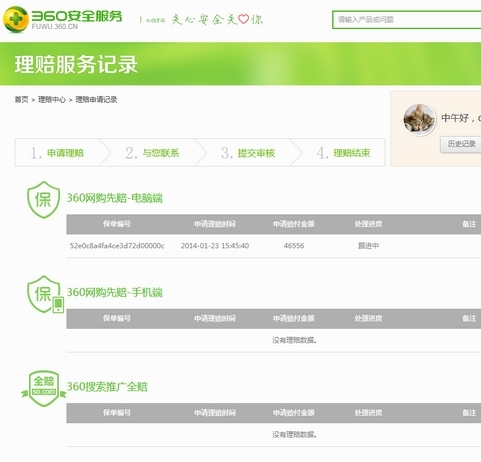Click the 理赔服务记录 banner title
This screenshot has height=462, width=481.
[x=76, y=64]
